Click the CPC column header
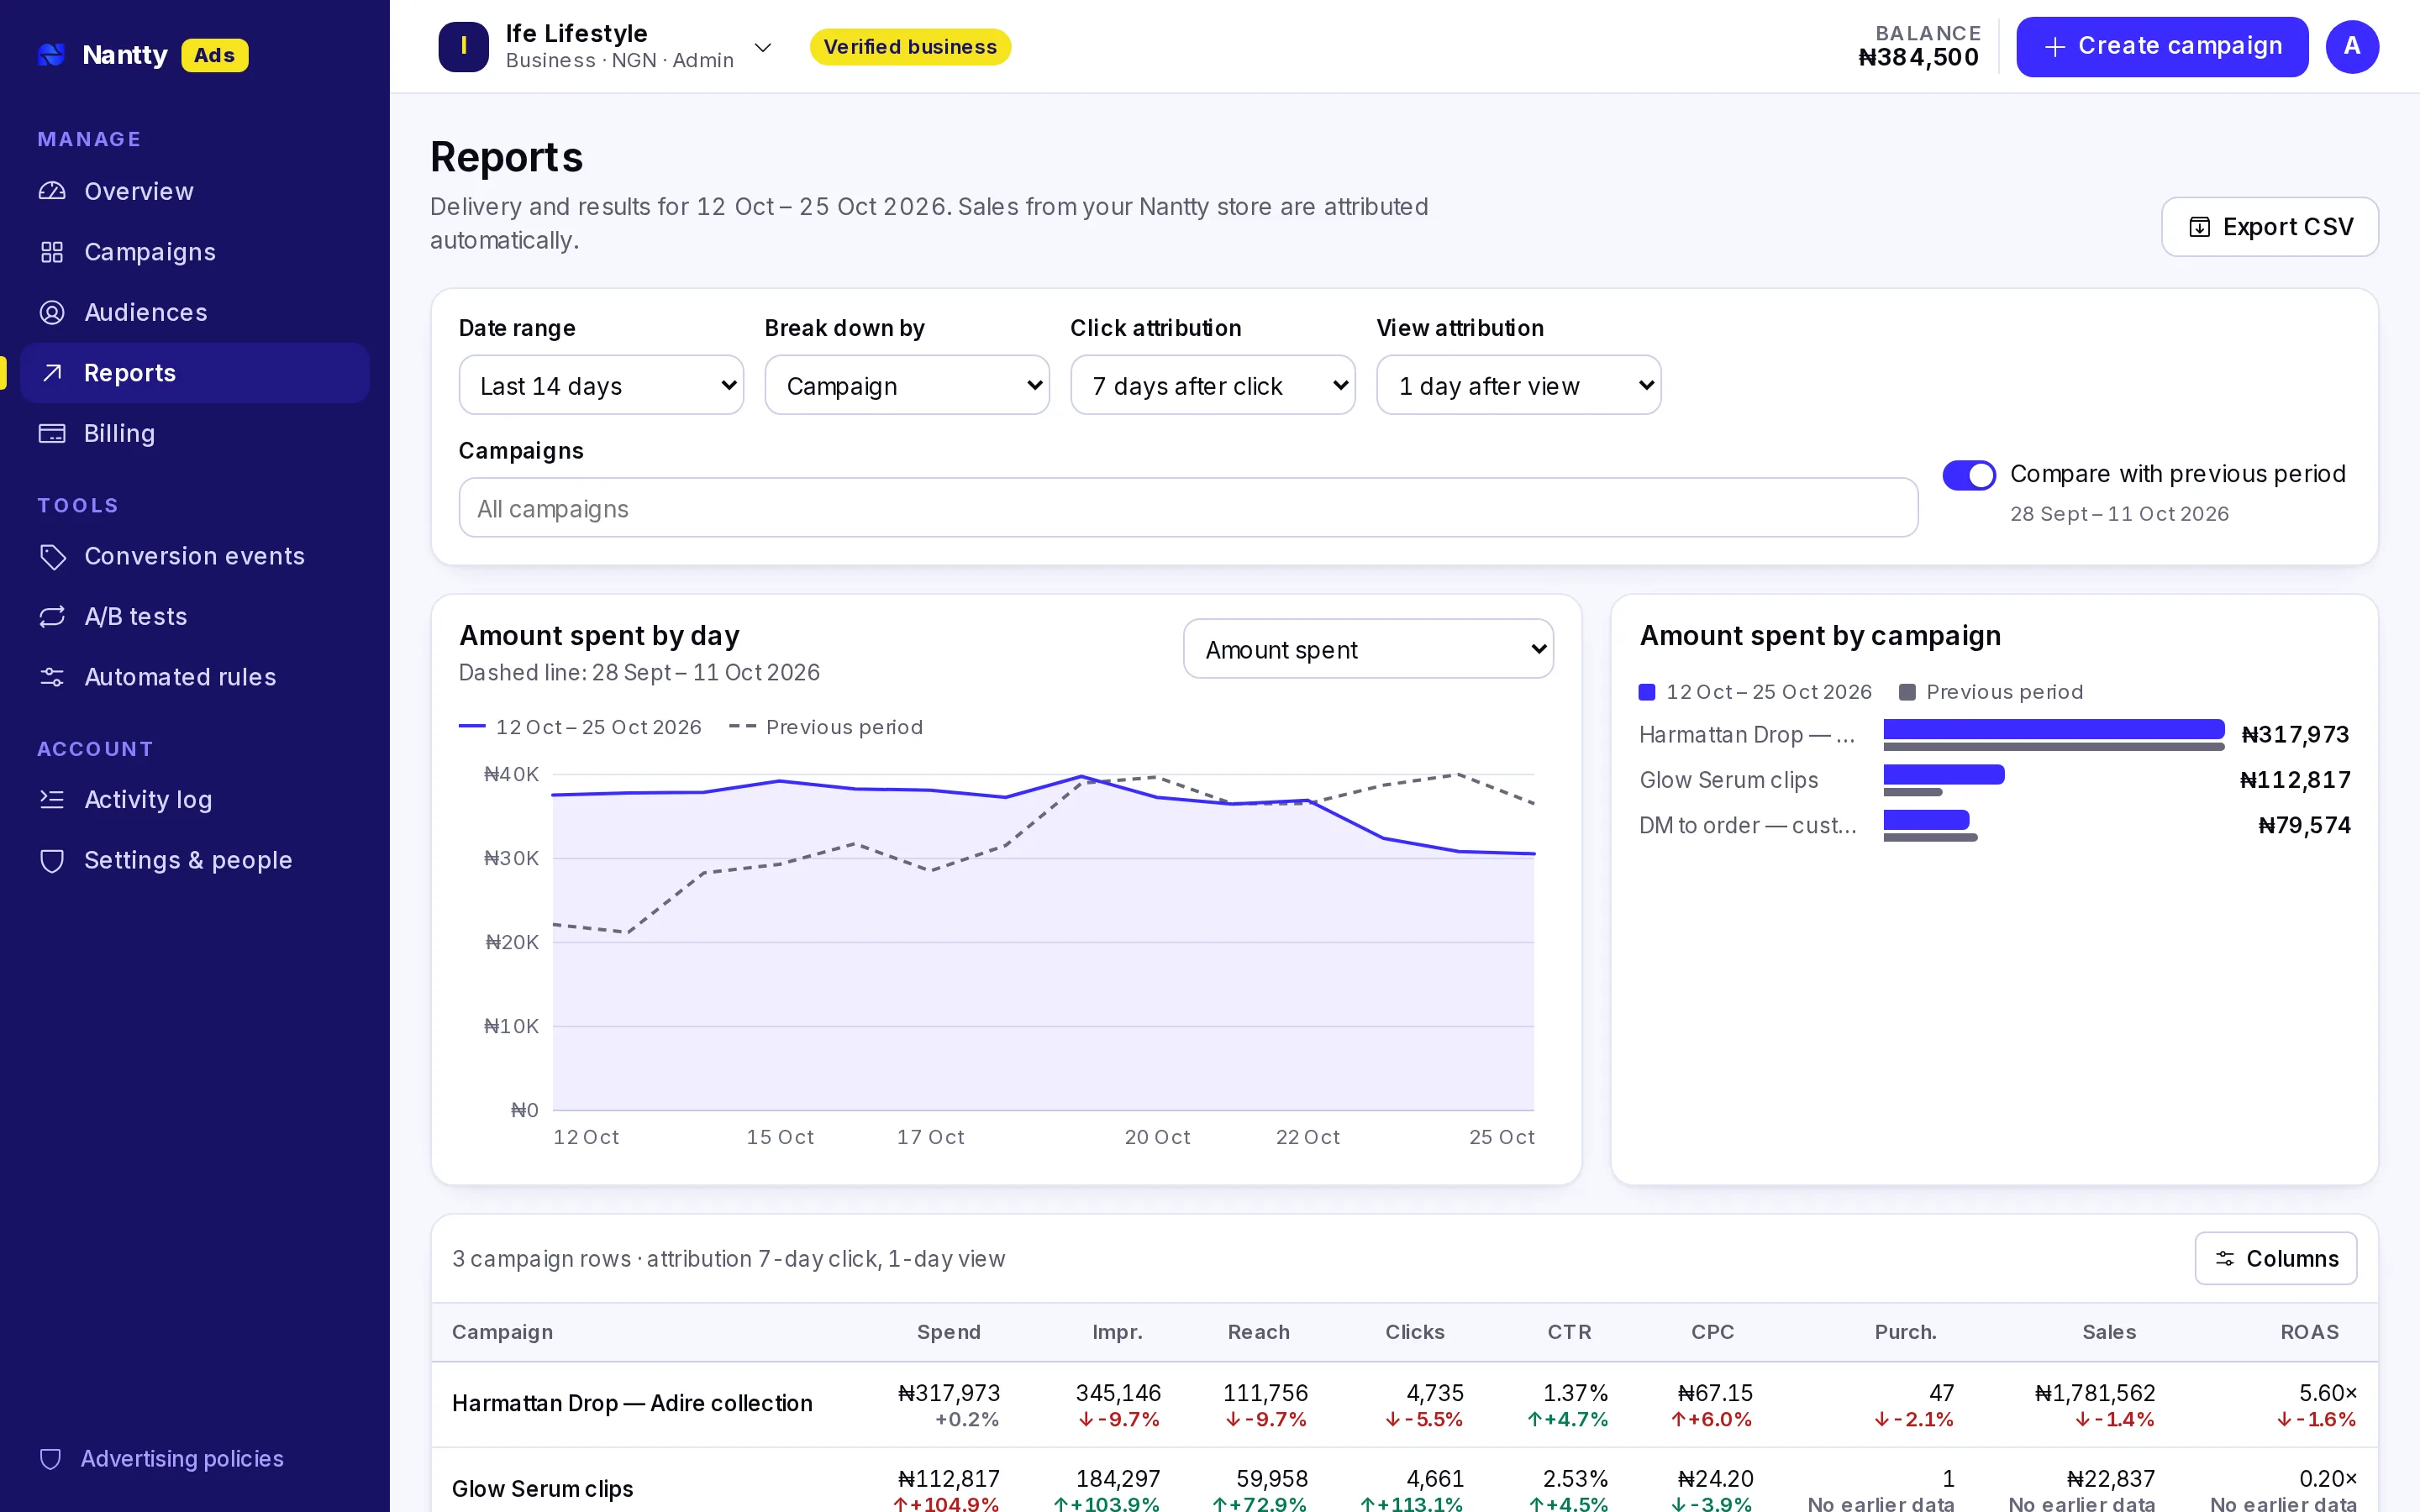Image resolution: width=2420 pixels, height=1512 pixels. (1712, 1332)
